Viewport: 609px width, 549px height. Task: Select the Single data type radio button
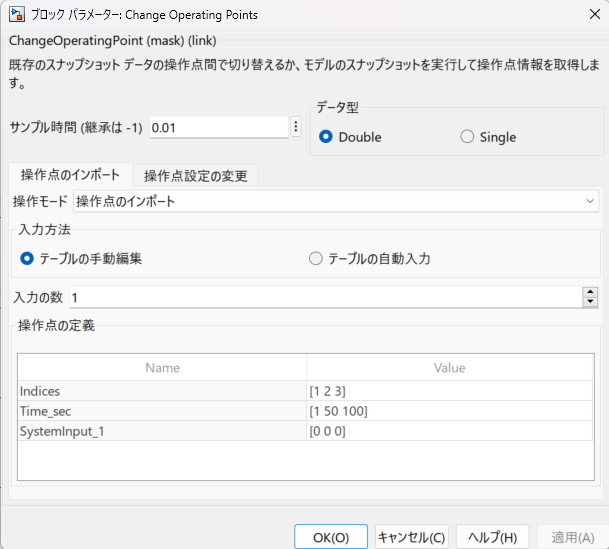pos(467,137)
